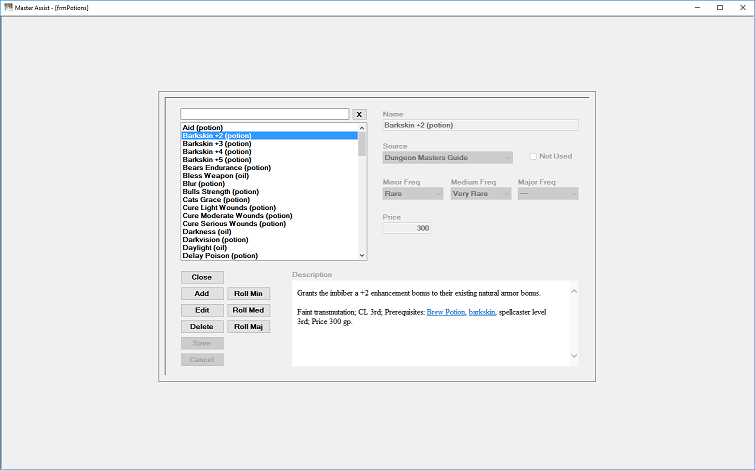Focus the potion search input field
Screen dimensions: 755x470
click(265, 114)
